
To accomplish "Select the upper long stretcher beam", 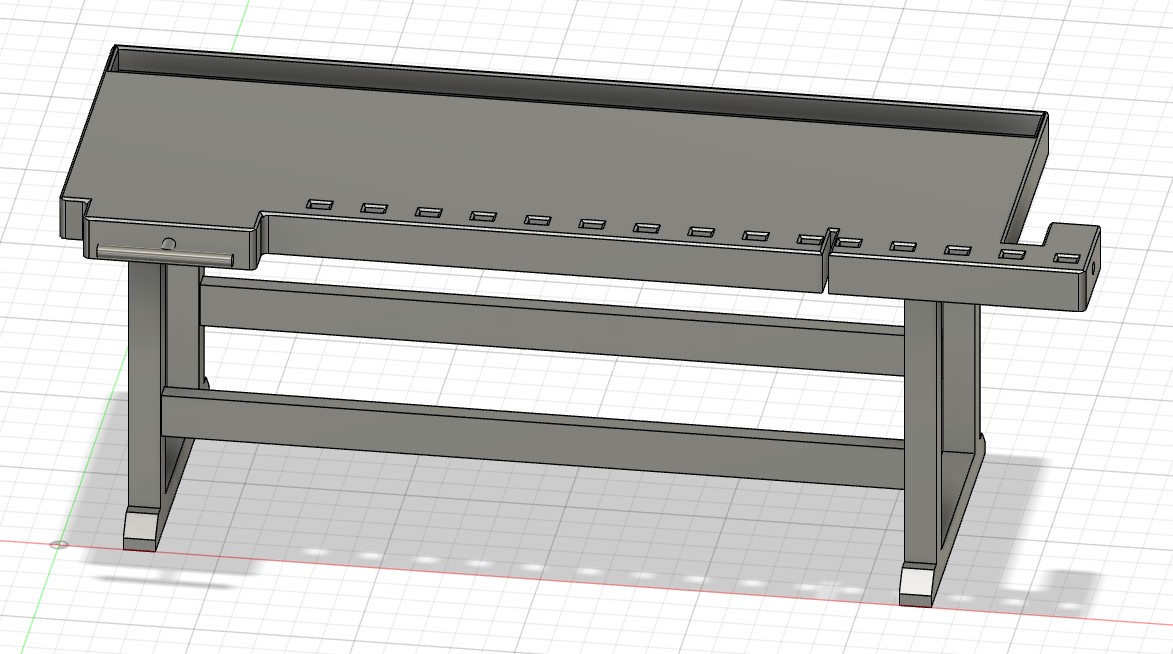I will [x=552, y=326].
